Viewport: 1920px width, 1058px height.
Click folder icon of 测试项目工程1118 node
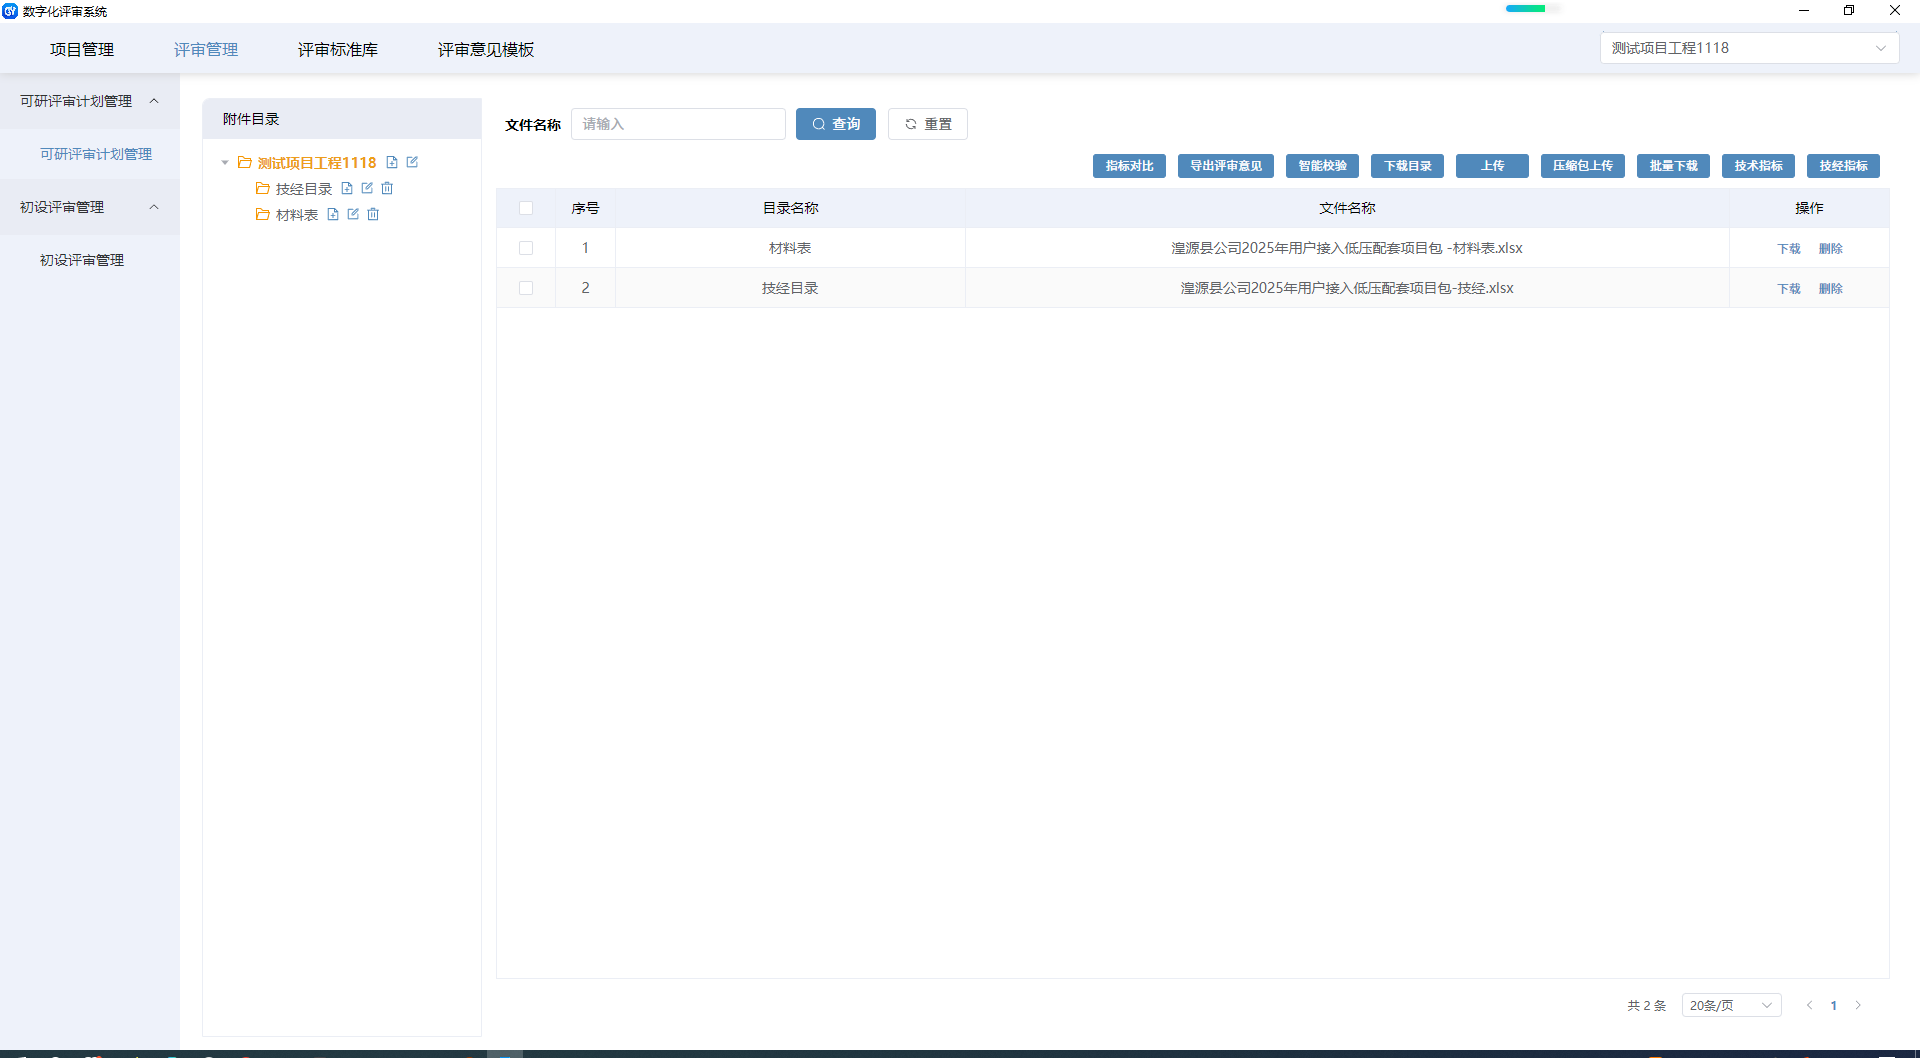(244, 162)
